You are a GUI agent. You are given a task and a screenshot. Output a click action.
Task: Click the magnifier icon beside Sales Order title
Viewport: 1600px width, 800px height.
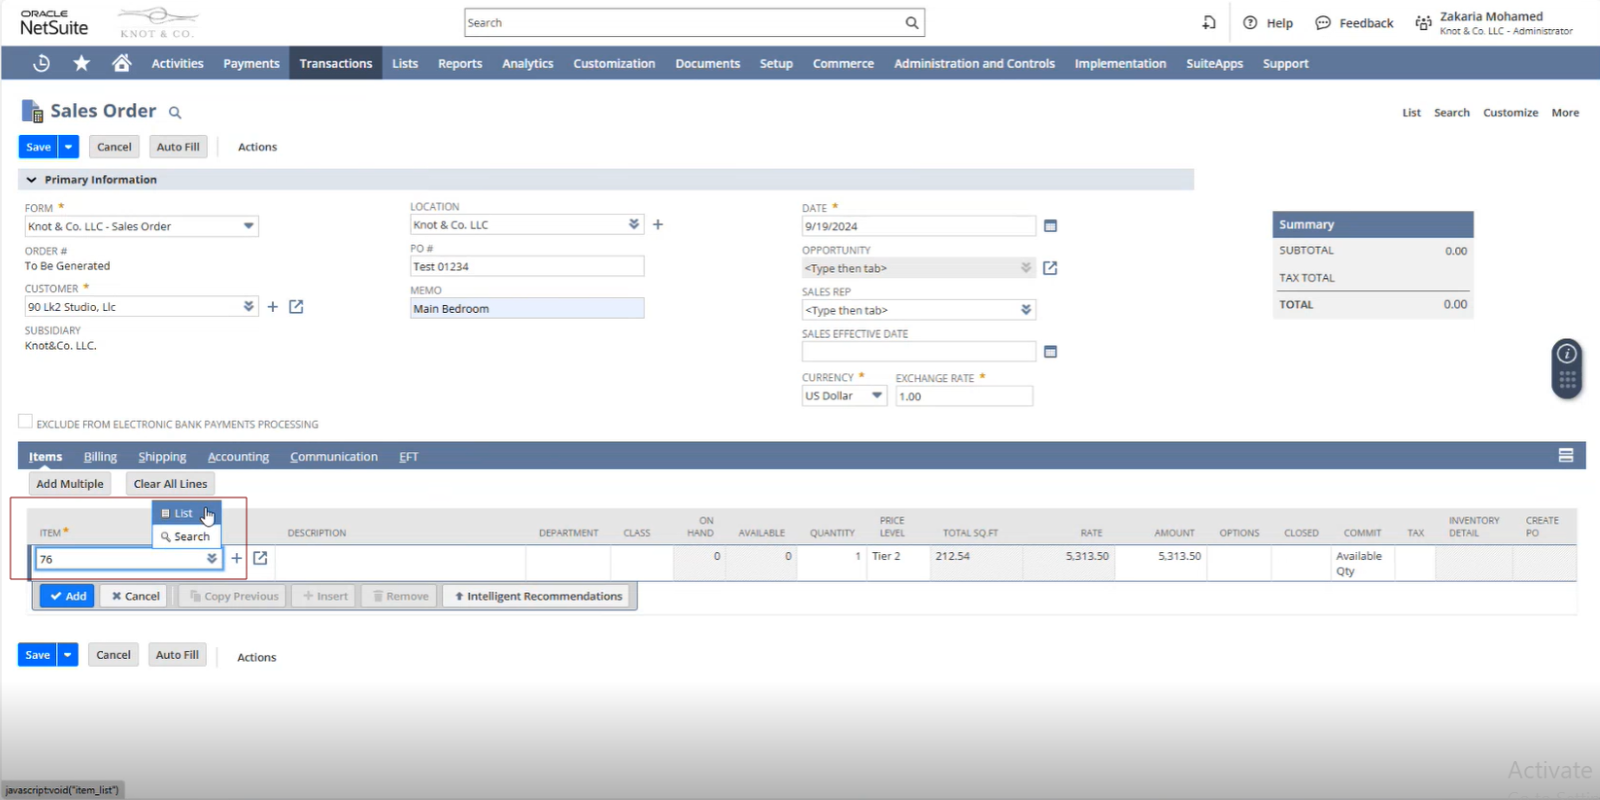[175, 113]
